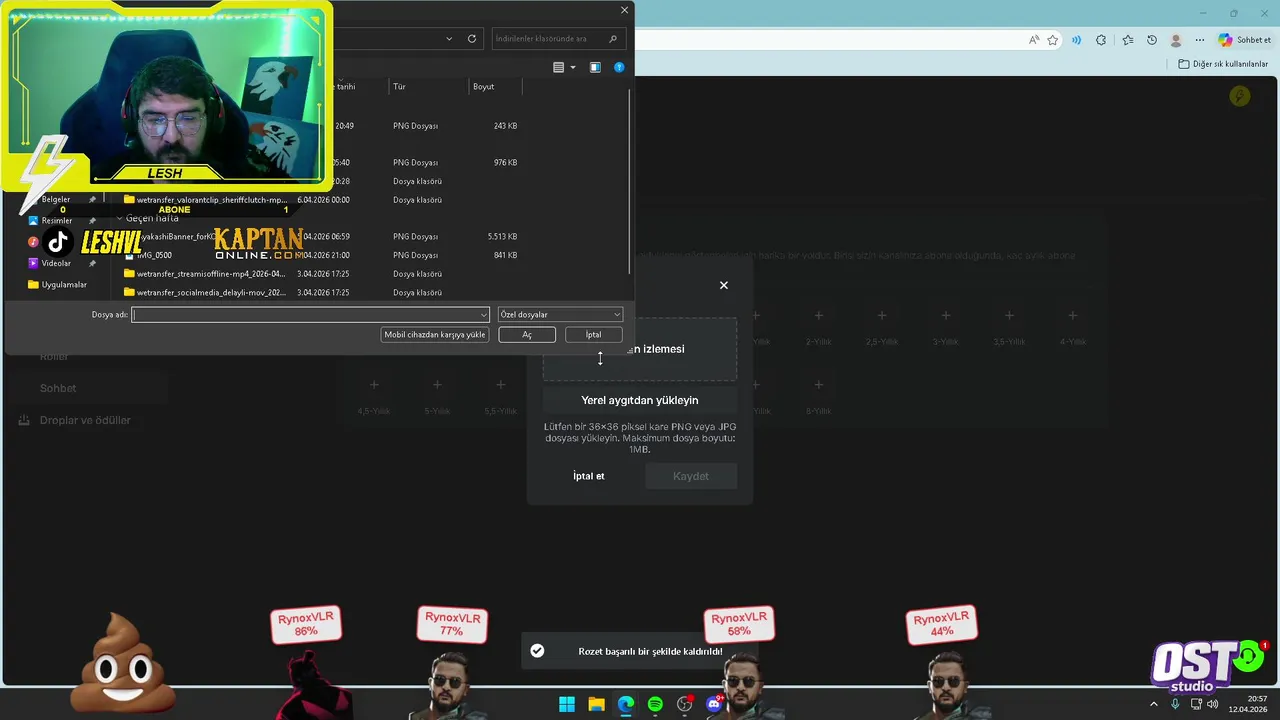
Task: Expand the view options arrow
Action: [573, 68]
